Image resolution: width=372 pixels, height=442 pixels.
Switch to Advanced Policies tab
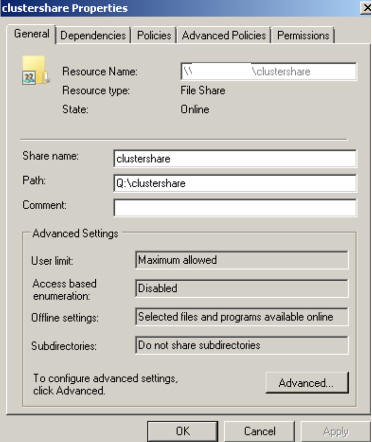click(x=224, y=35)
